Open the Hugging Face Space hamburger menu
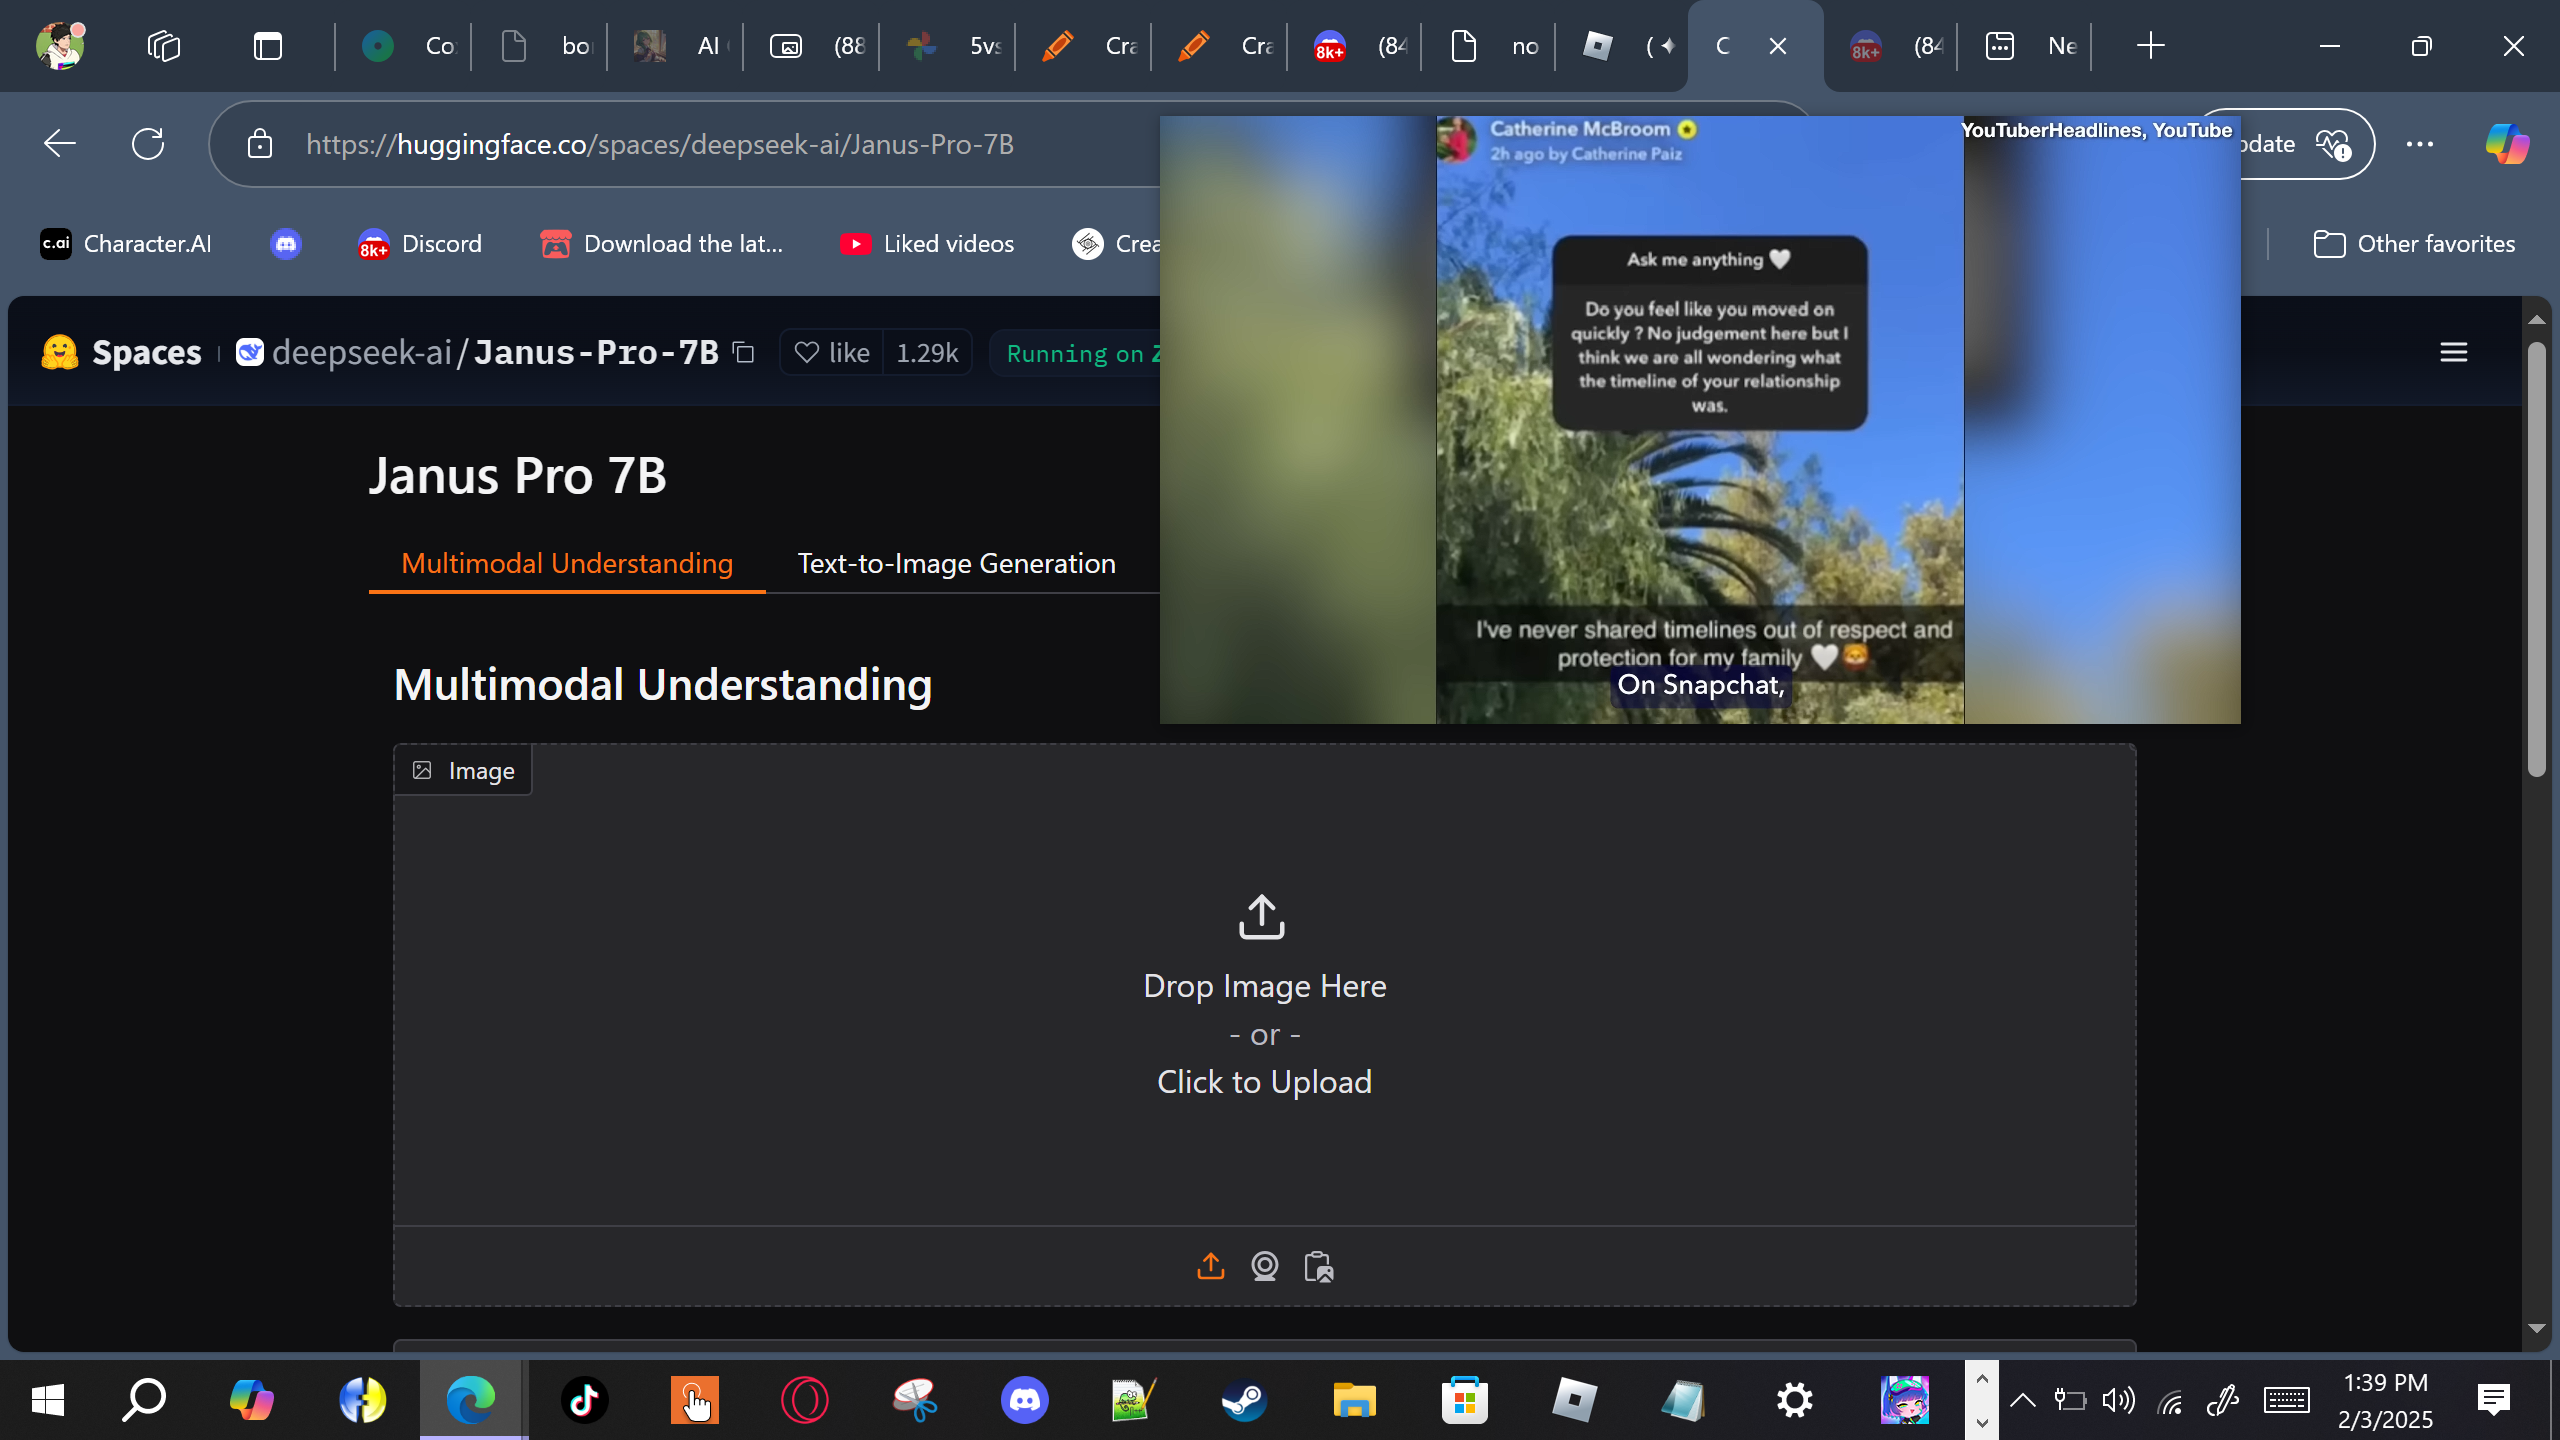The height and width of the screenshot is (1440, 2560). tap(2454, 352)
